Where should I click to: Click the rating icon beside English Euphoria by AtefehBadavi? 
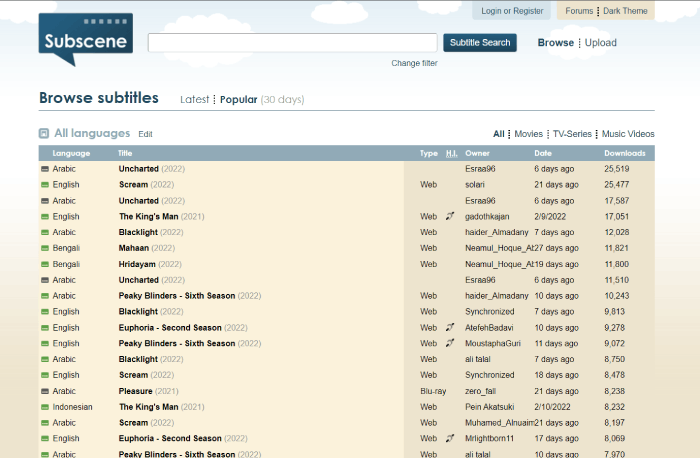click(45, 328)
